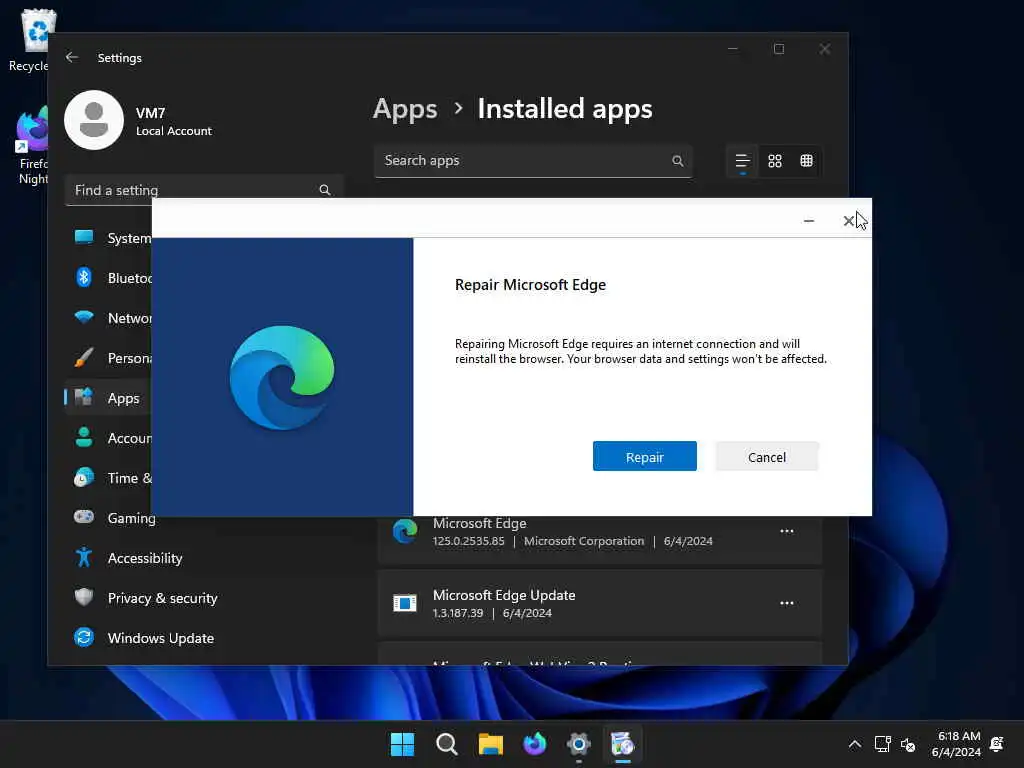Close the Settings window
Screen dimensions: 1024x768
click(825, 49)
